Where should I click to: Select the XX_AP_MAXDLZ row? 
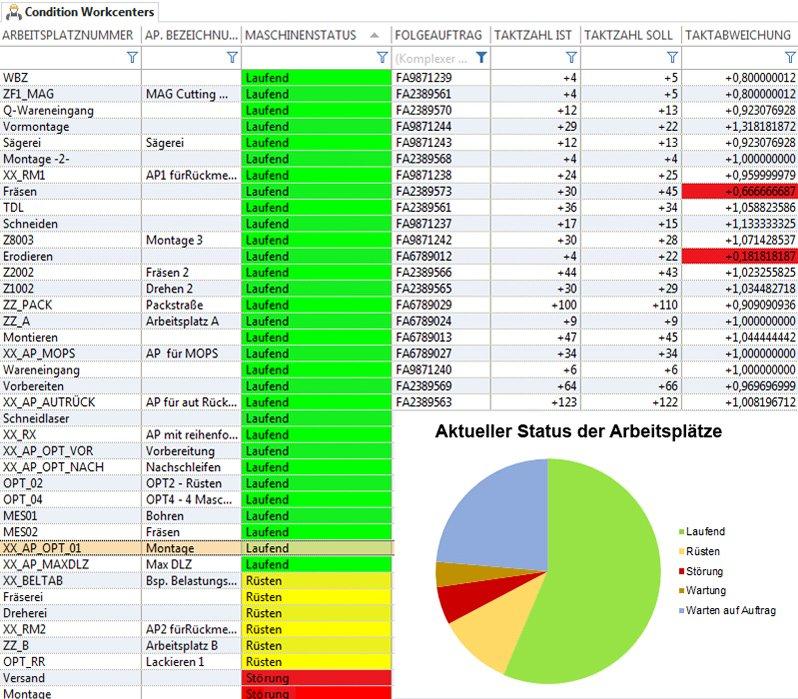[196, 565]
